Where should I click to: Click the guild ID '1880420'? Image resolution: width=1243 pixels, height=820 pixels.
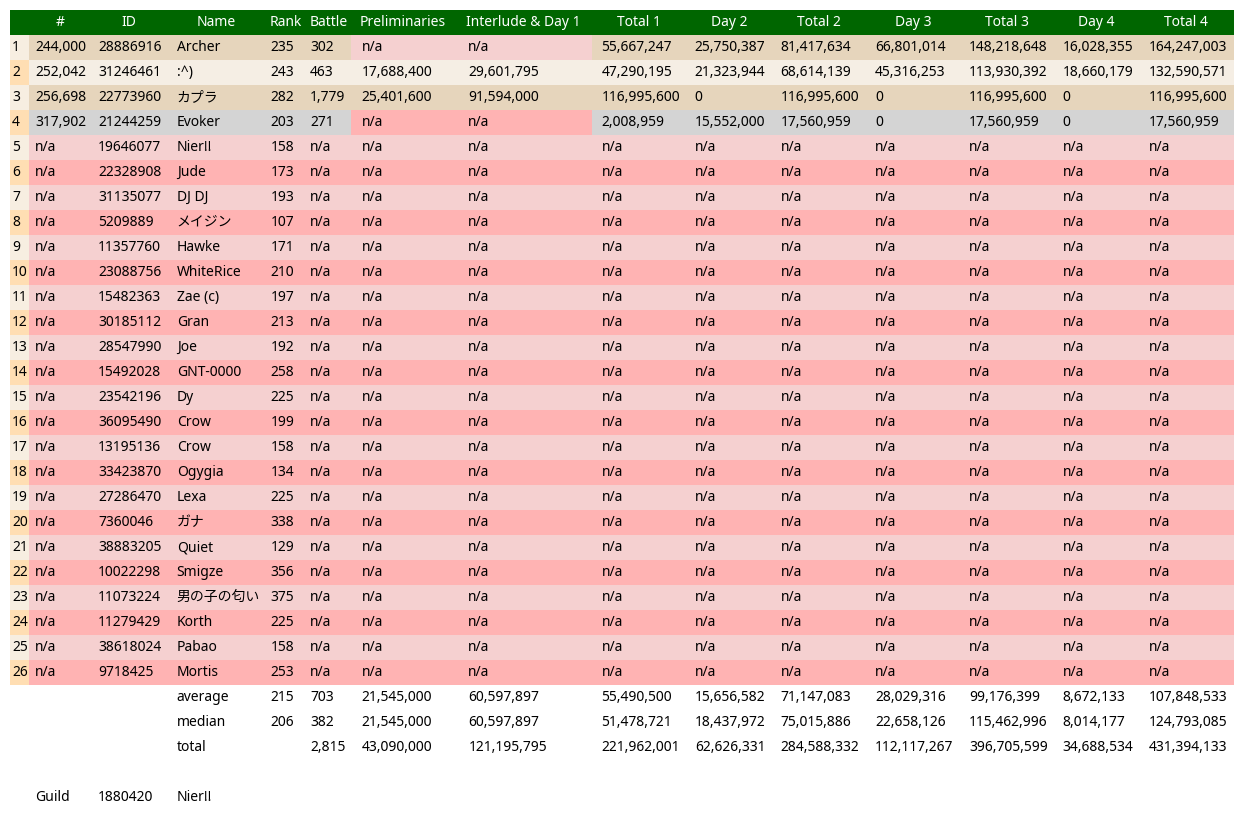(125, 796)
